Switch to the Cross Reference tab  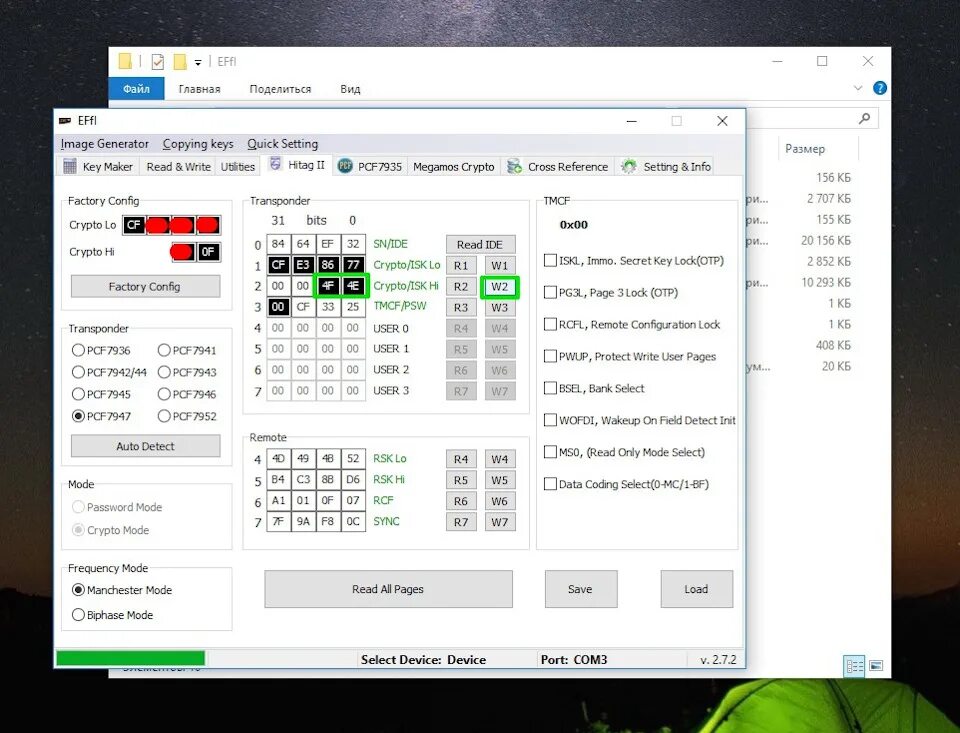pos(558,167)
